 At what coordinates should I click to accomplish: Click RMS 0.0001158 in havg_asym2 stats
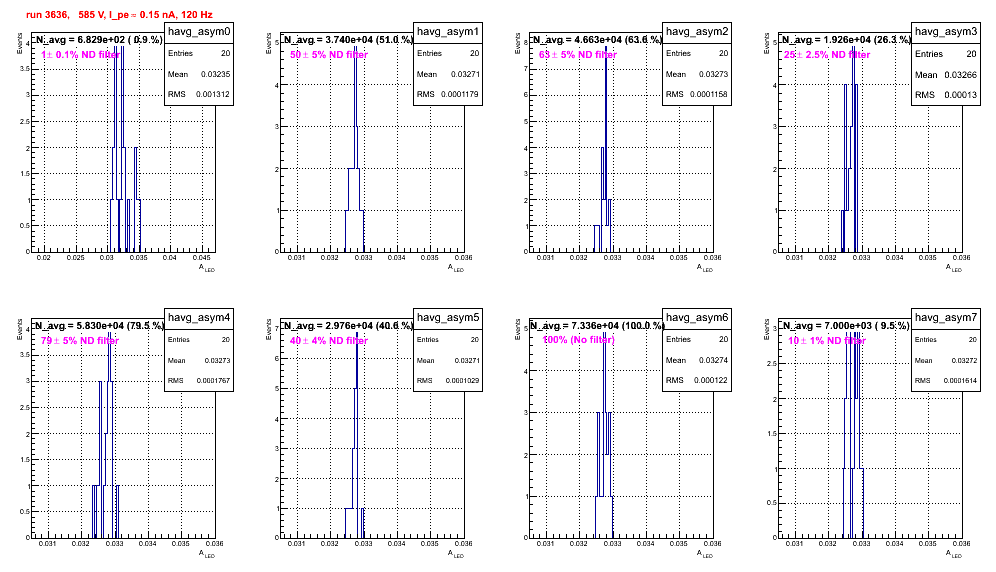(x=697, y=94)
